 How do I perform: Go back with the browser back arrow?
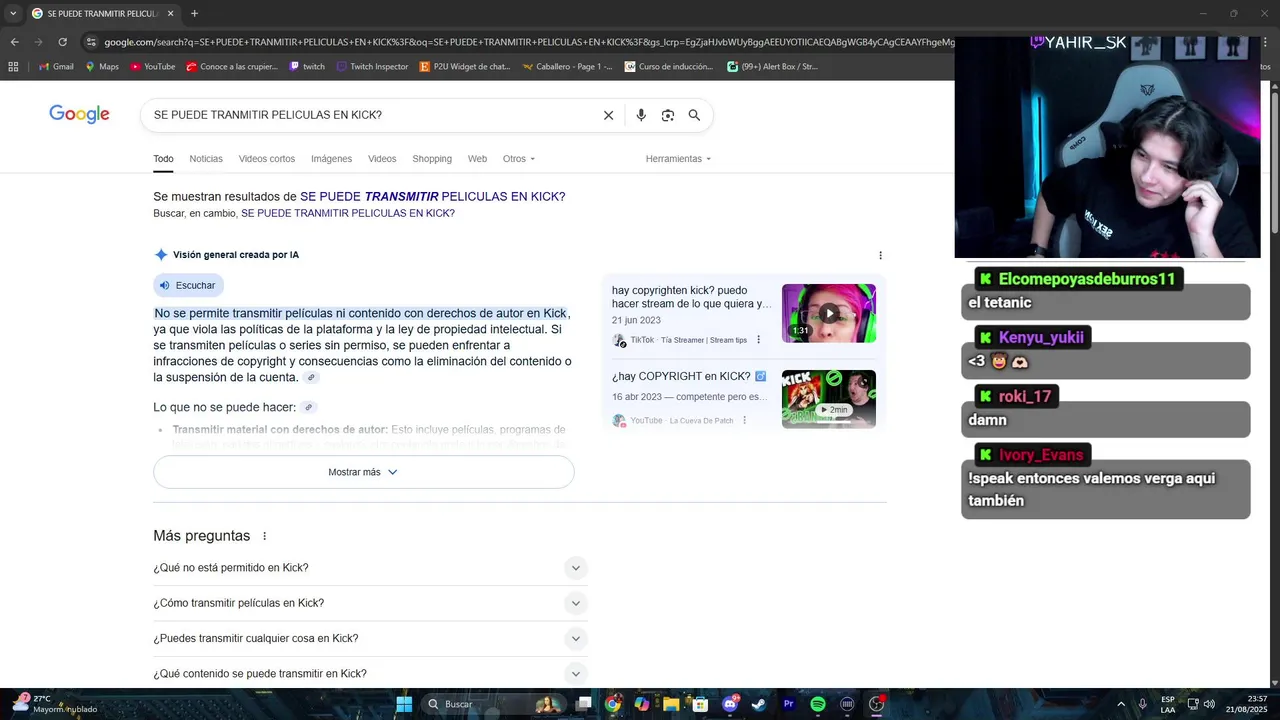[14, 42]
